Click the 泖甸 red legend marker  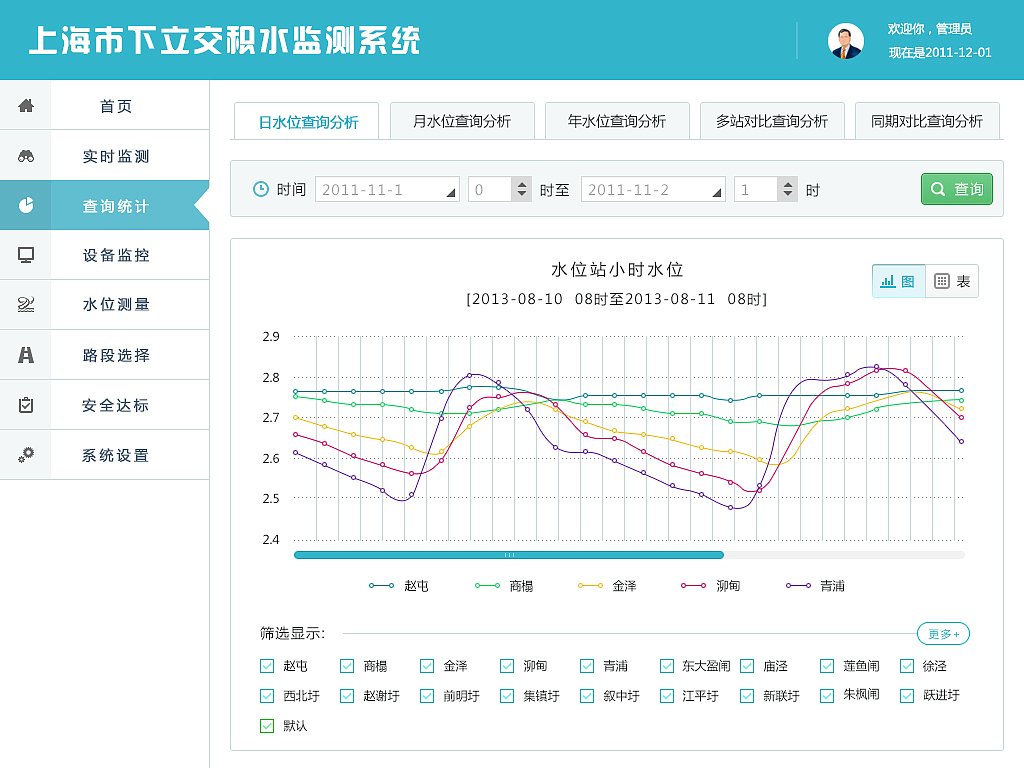pos(694,586)
